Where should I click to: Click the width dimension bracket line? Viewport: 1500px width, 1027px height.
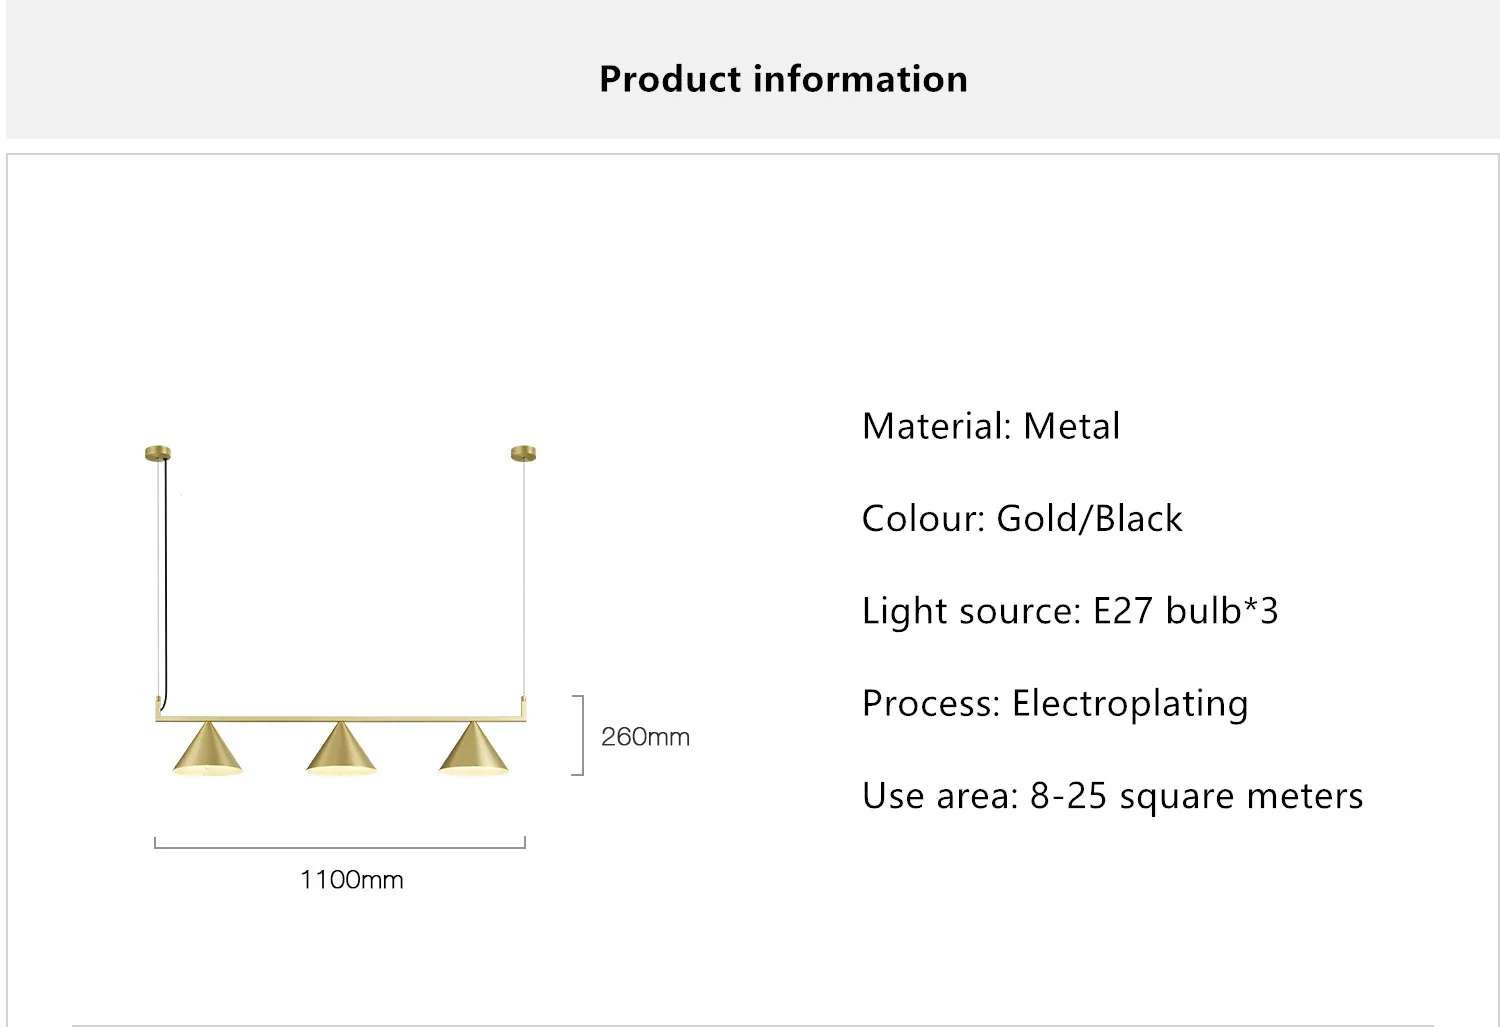[340, 843]
